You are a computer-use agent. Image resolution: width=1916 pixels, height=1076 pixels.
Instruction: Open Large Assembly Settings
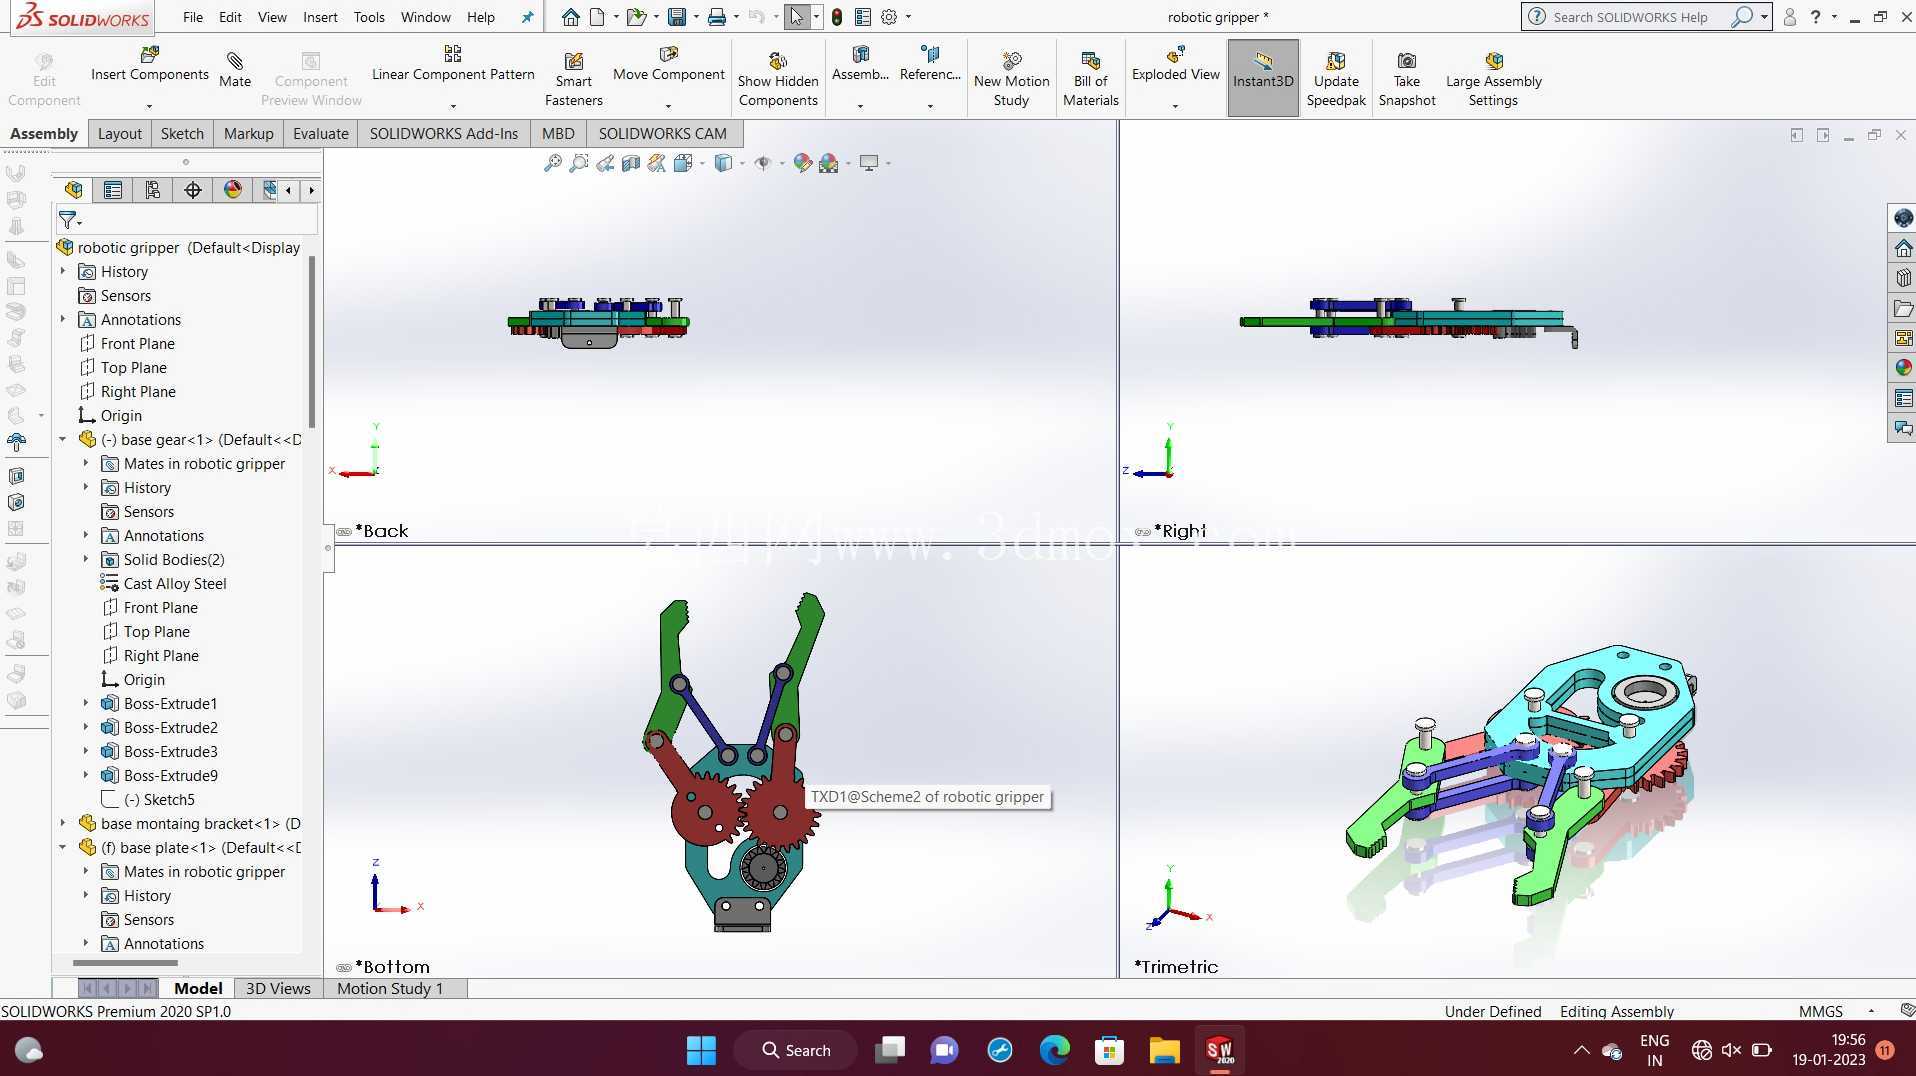(x=1493, y=79)
